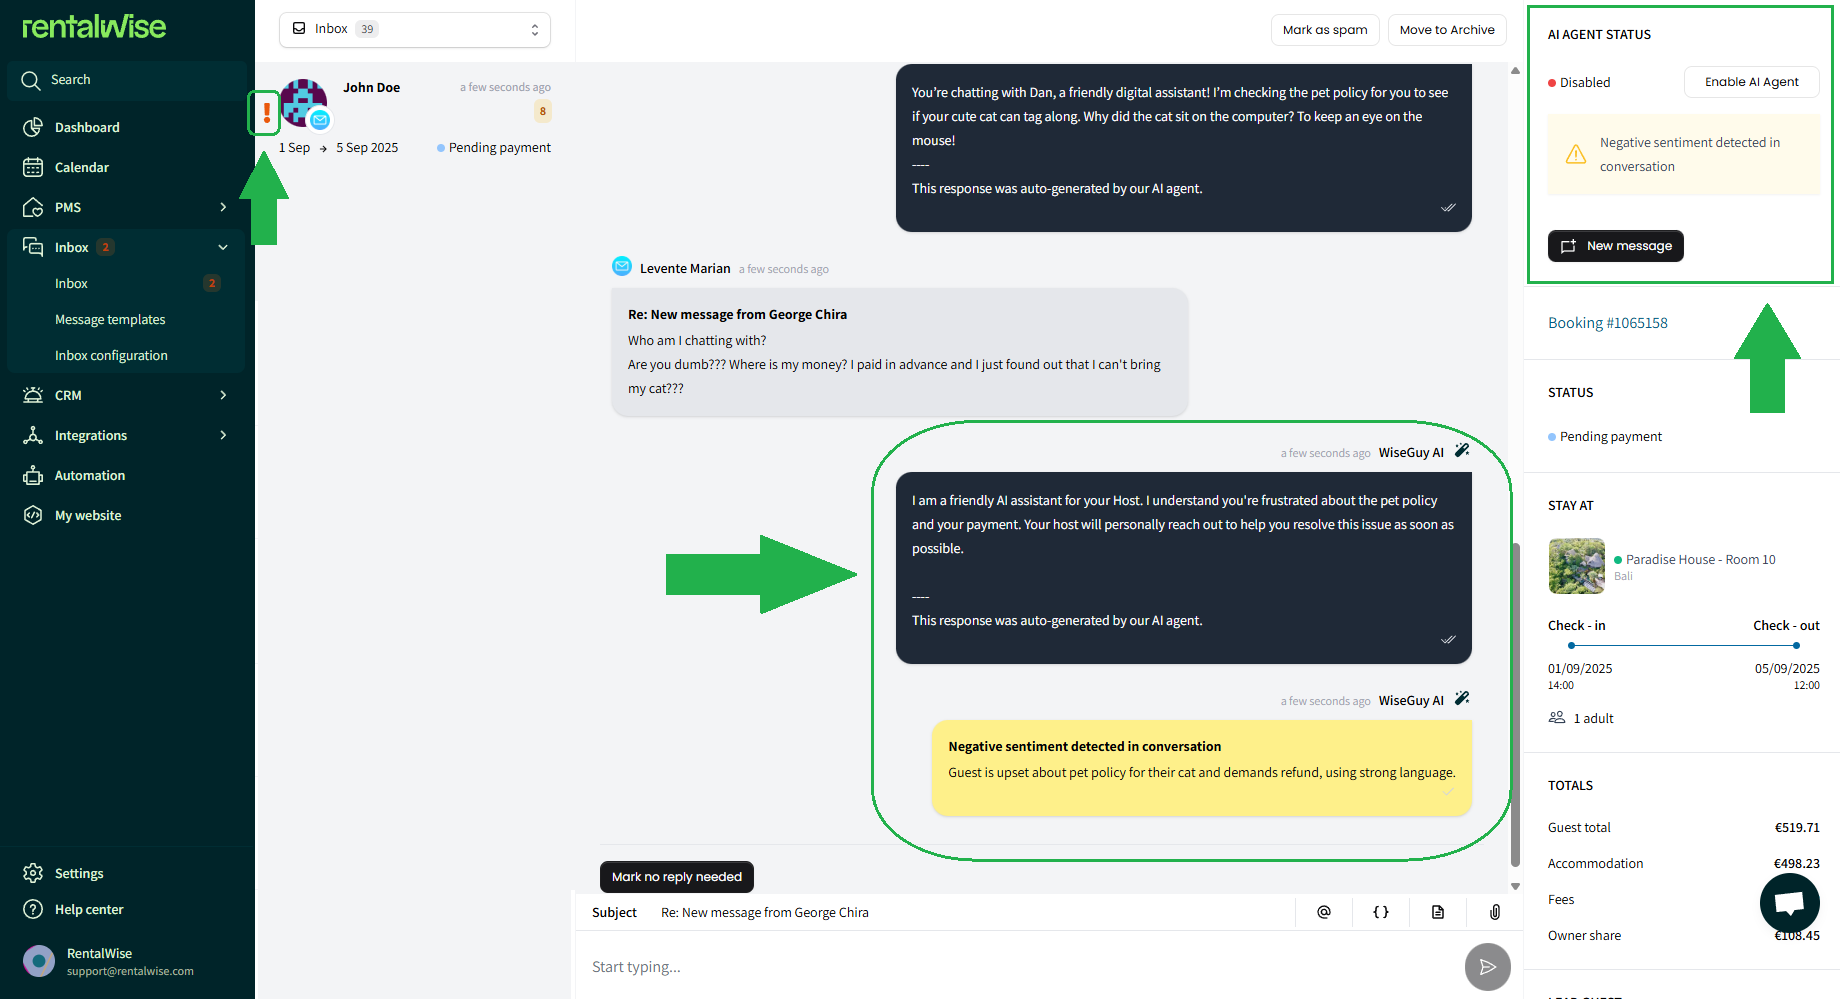Open the Inbox folder selector dropdown
Screen dimensions: 1840x999
click(415, 29)
